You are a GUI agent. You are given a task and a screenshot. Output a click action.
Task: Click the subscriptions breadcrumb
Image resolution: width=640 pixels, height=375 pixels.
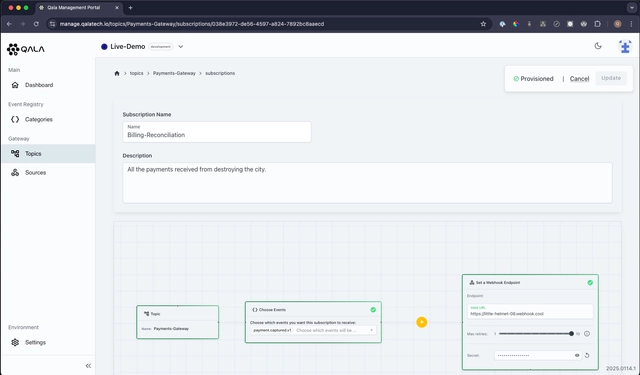220,73
